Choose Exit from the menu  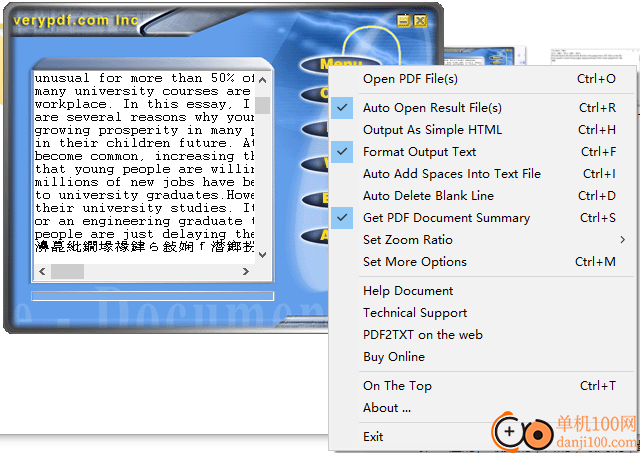pyautogui.click(x=482, y=437)
